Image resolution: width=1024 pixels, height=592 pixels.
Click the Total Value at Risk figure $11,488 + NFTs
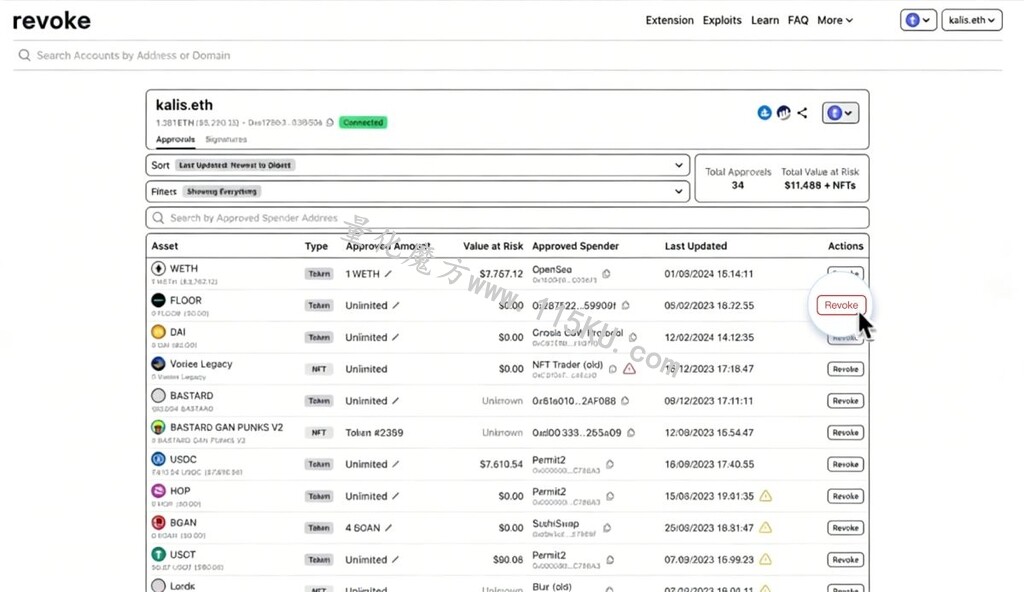tap(820, 186)
